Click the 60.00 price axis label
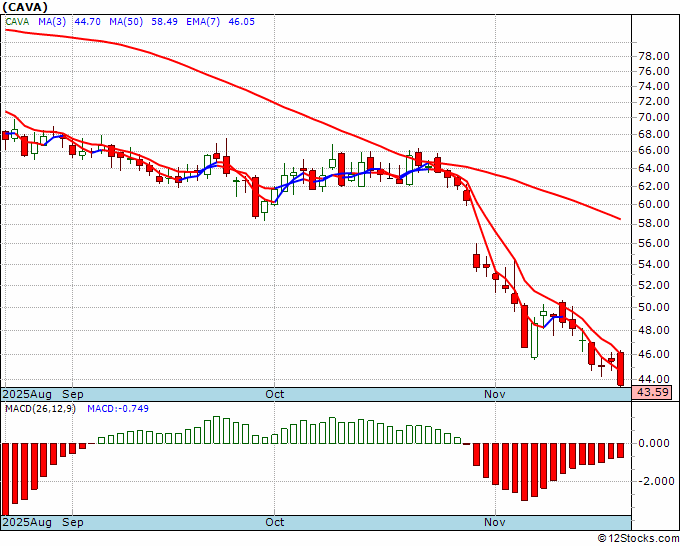 654,204
